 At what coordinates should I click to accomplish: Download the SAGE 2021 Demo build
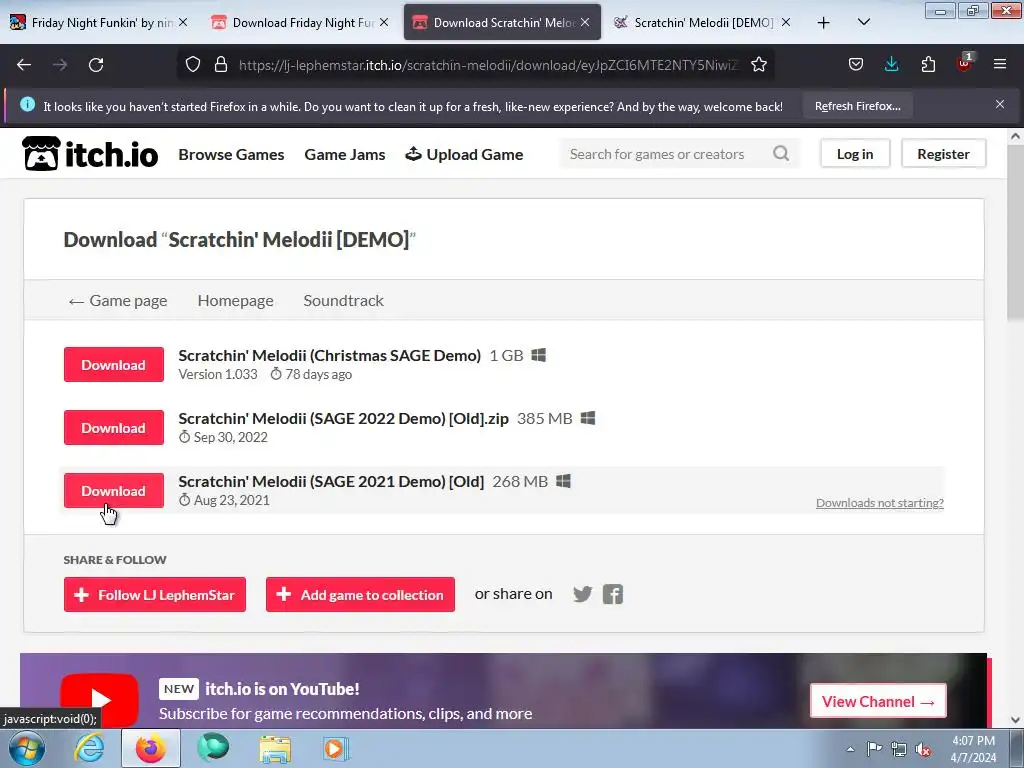pyautogui.click(x=114, y=490)
